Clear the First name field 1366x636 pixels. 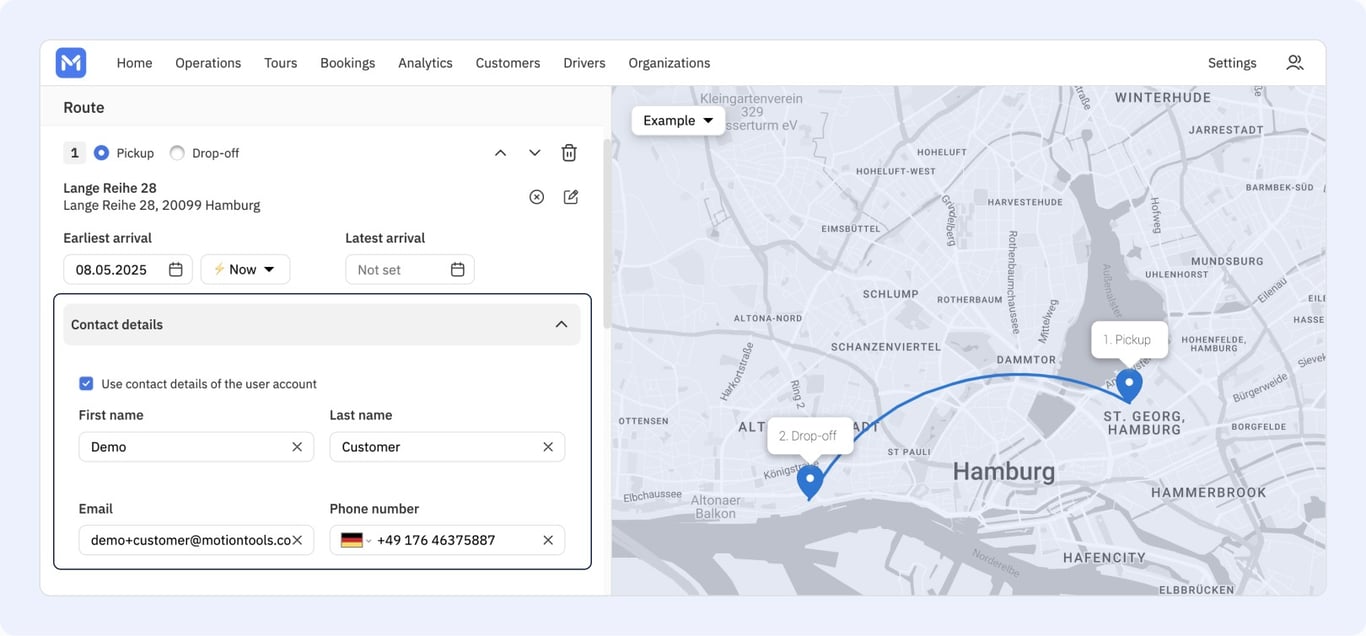pyautogui.click(x=297, y=447)
